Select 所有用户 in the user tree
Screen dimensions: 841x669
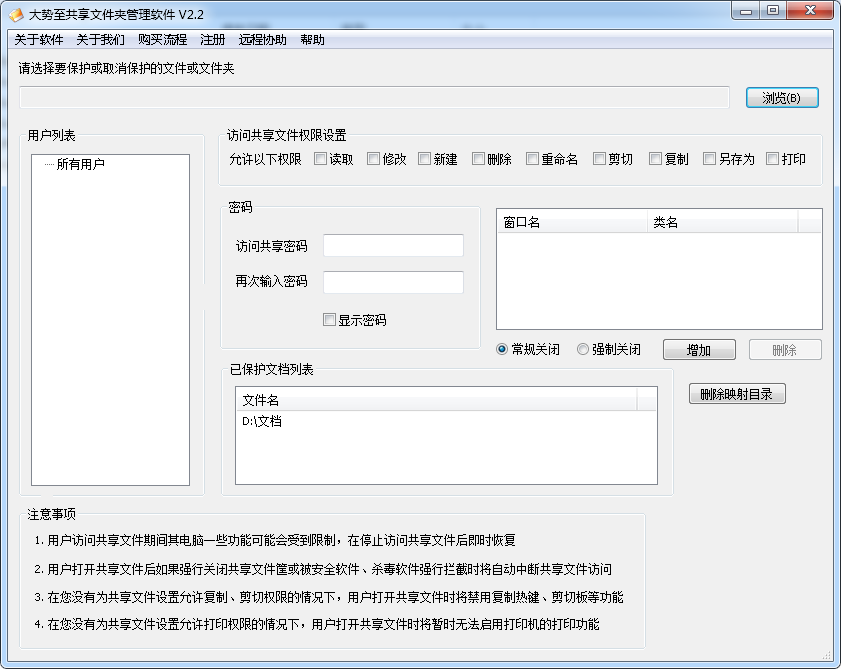point(80,165)
